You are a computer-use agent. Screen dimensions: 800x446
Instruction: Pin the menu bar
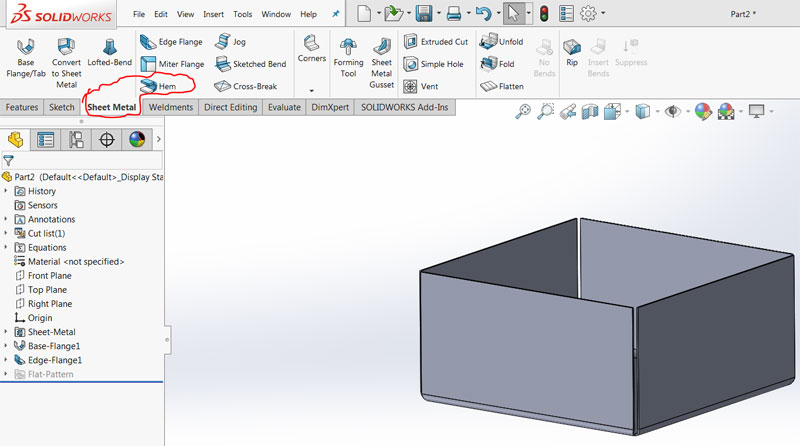[x=336, y=14]
